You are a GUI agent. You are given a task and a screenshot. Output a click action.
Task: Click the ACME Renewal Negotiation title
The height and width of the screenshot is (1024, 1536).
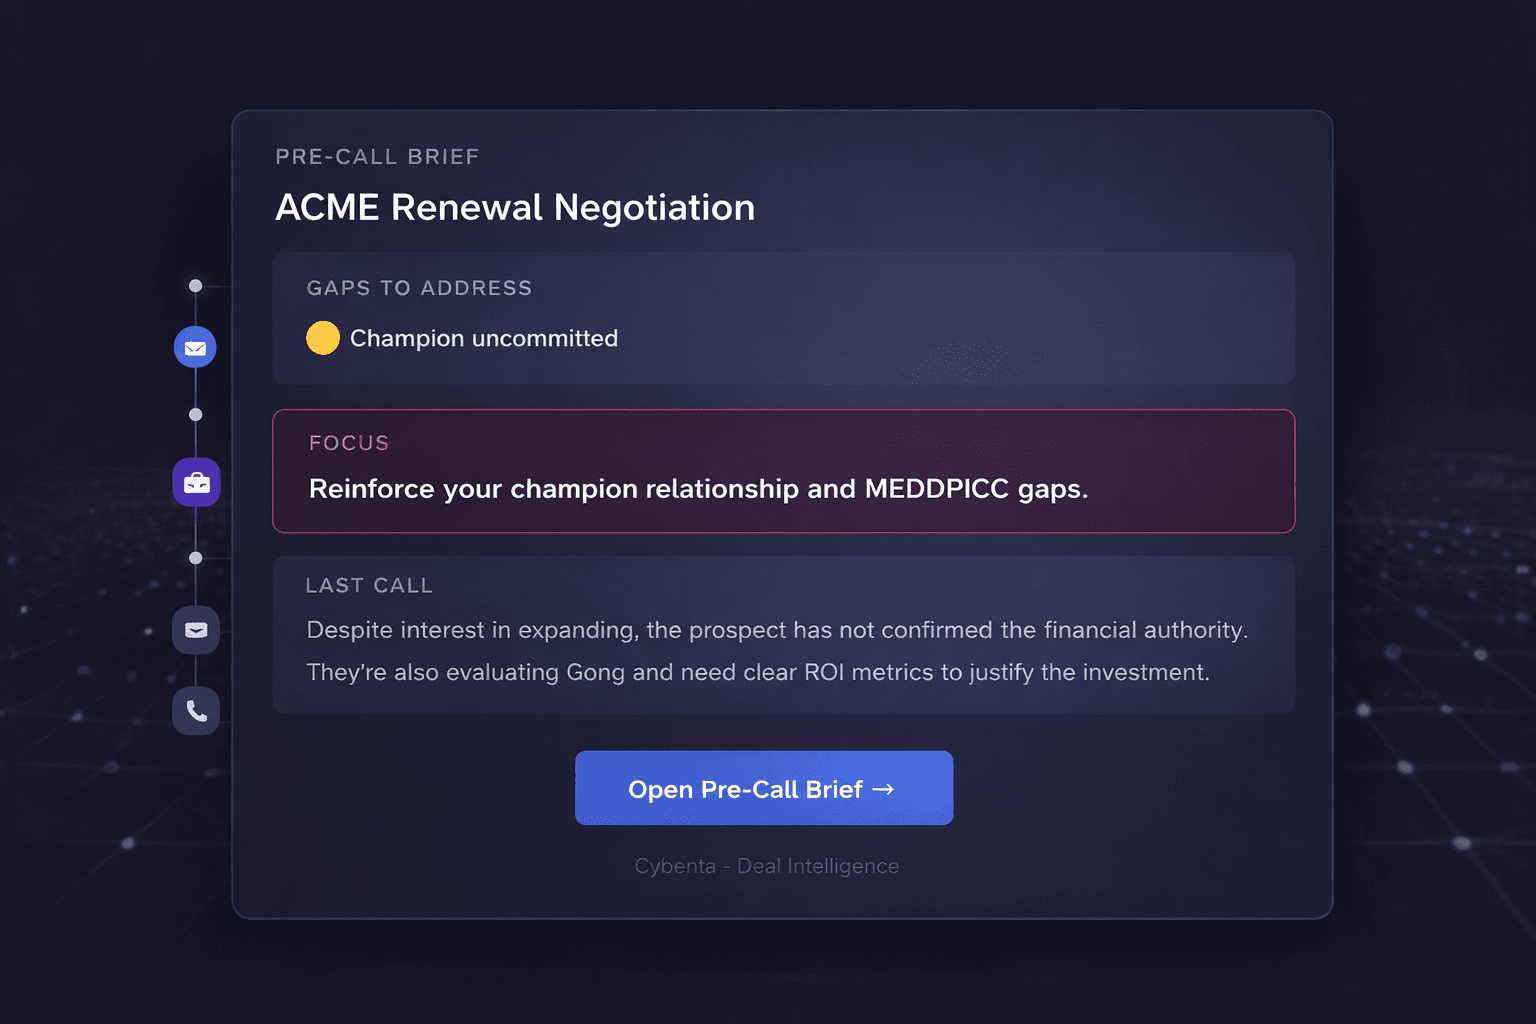(x=515, y=207)
